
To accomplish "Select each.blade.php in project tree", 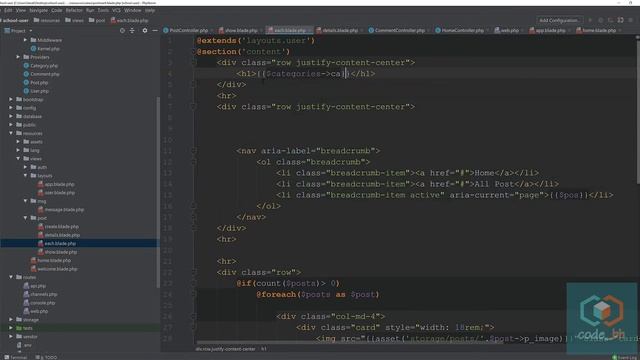I will [57, 243].
